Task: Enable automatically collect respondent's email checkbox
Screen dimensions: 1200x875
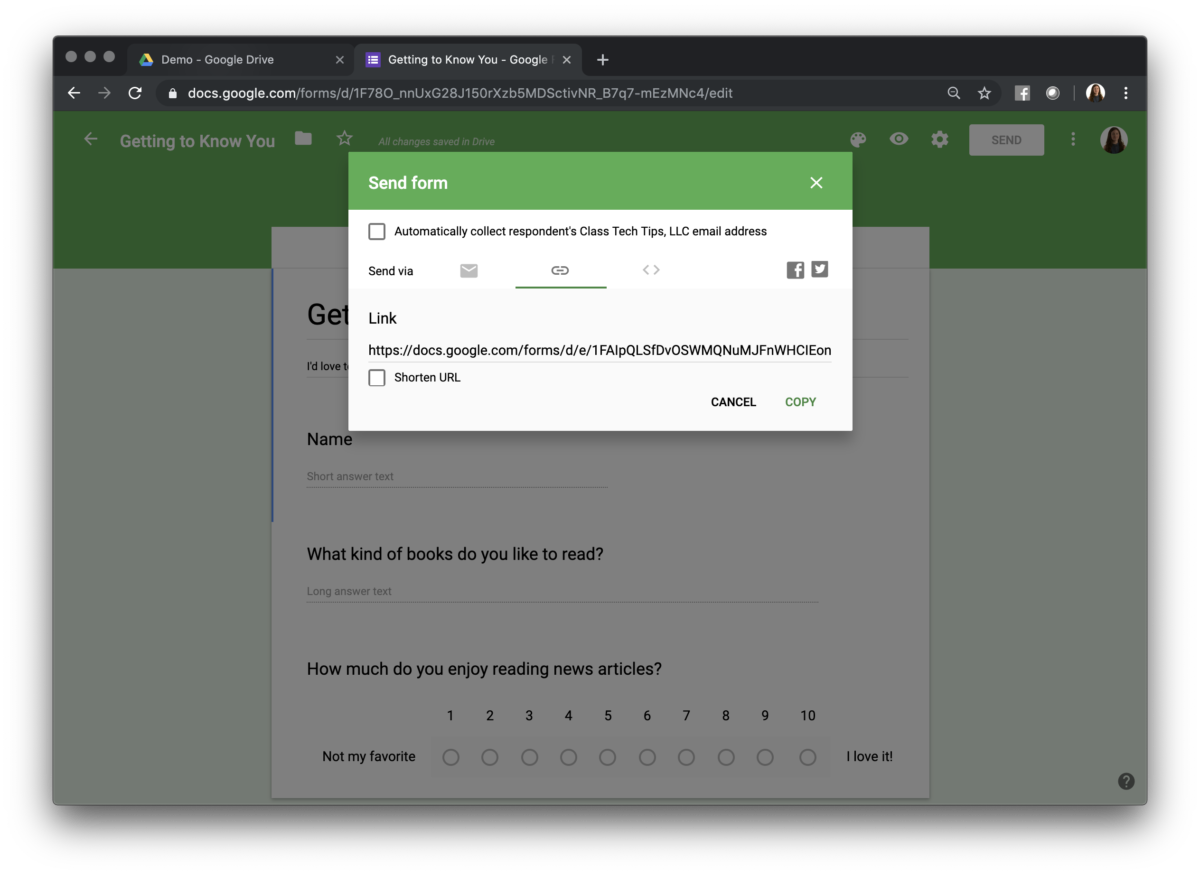Action: tap(377, 232)
